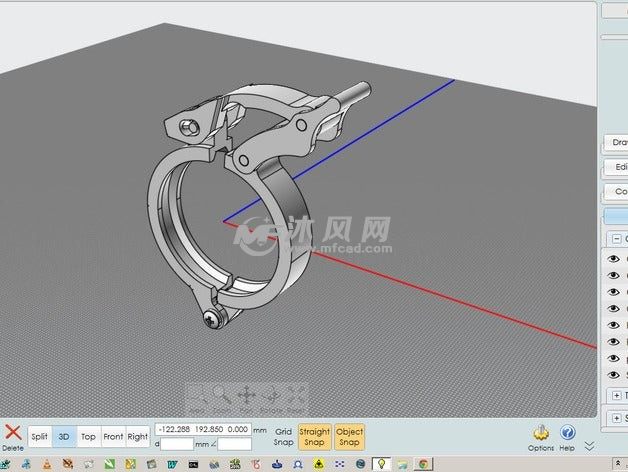Select the Split view mode

point(40,437)
